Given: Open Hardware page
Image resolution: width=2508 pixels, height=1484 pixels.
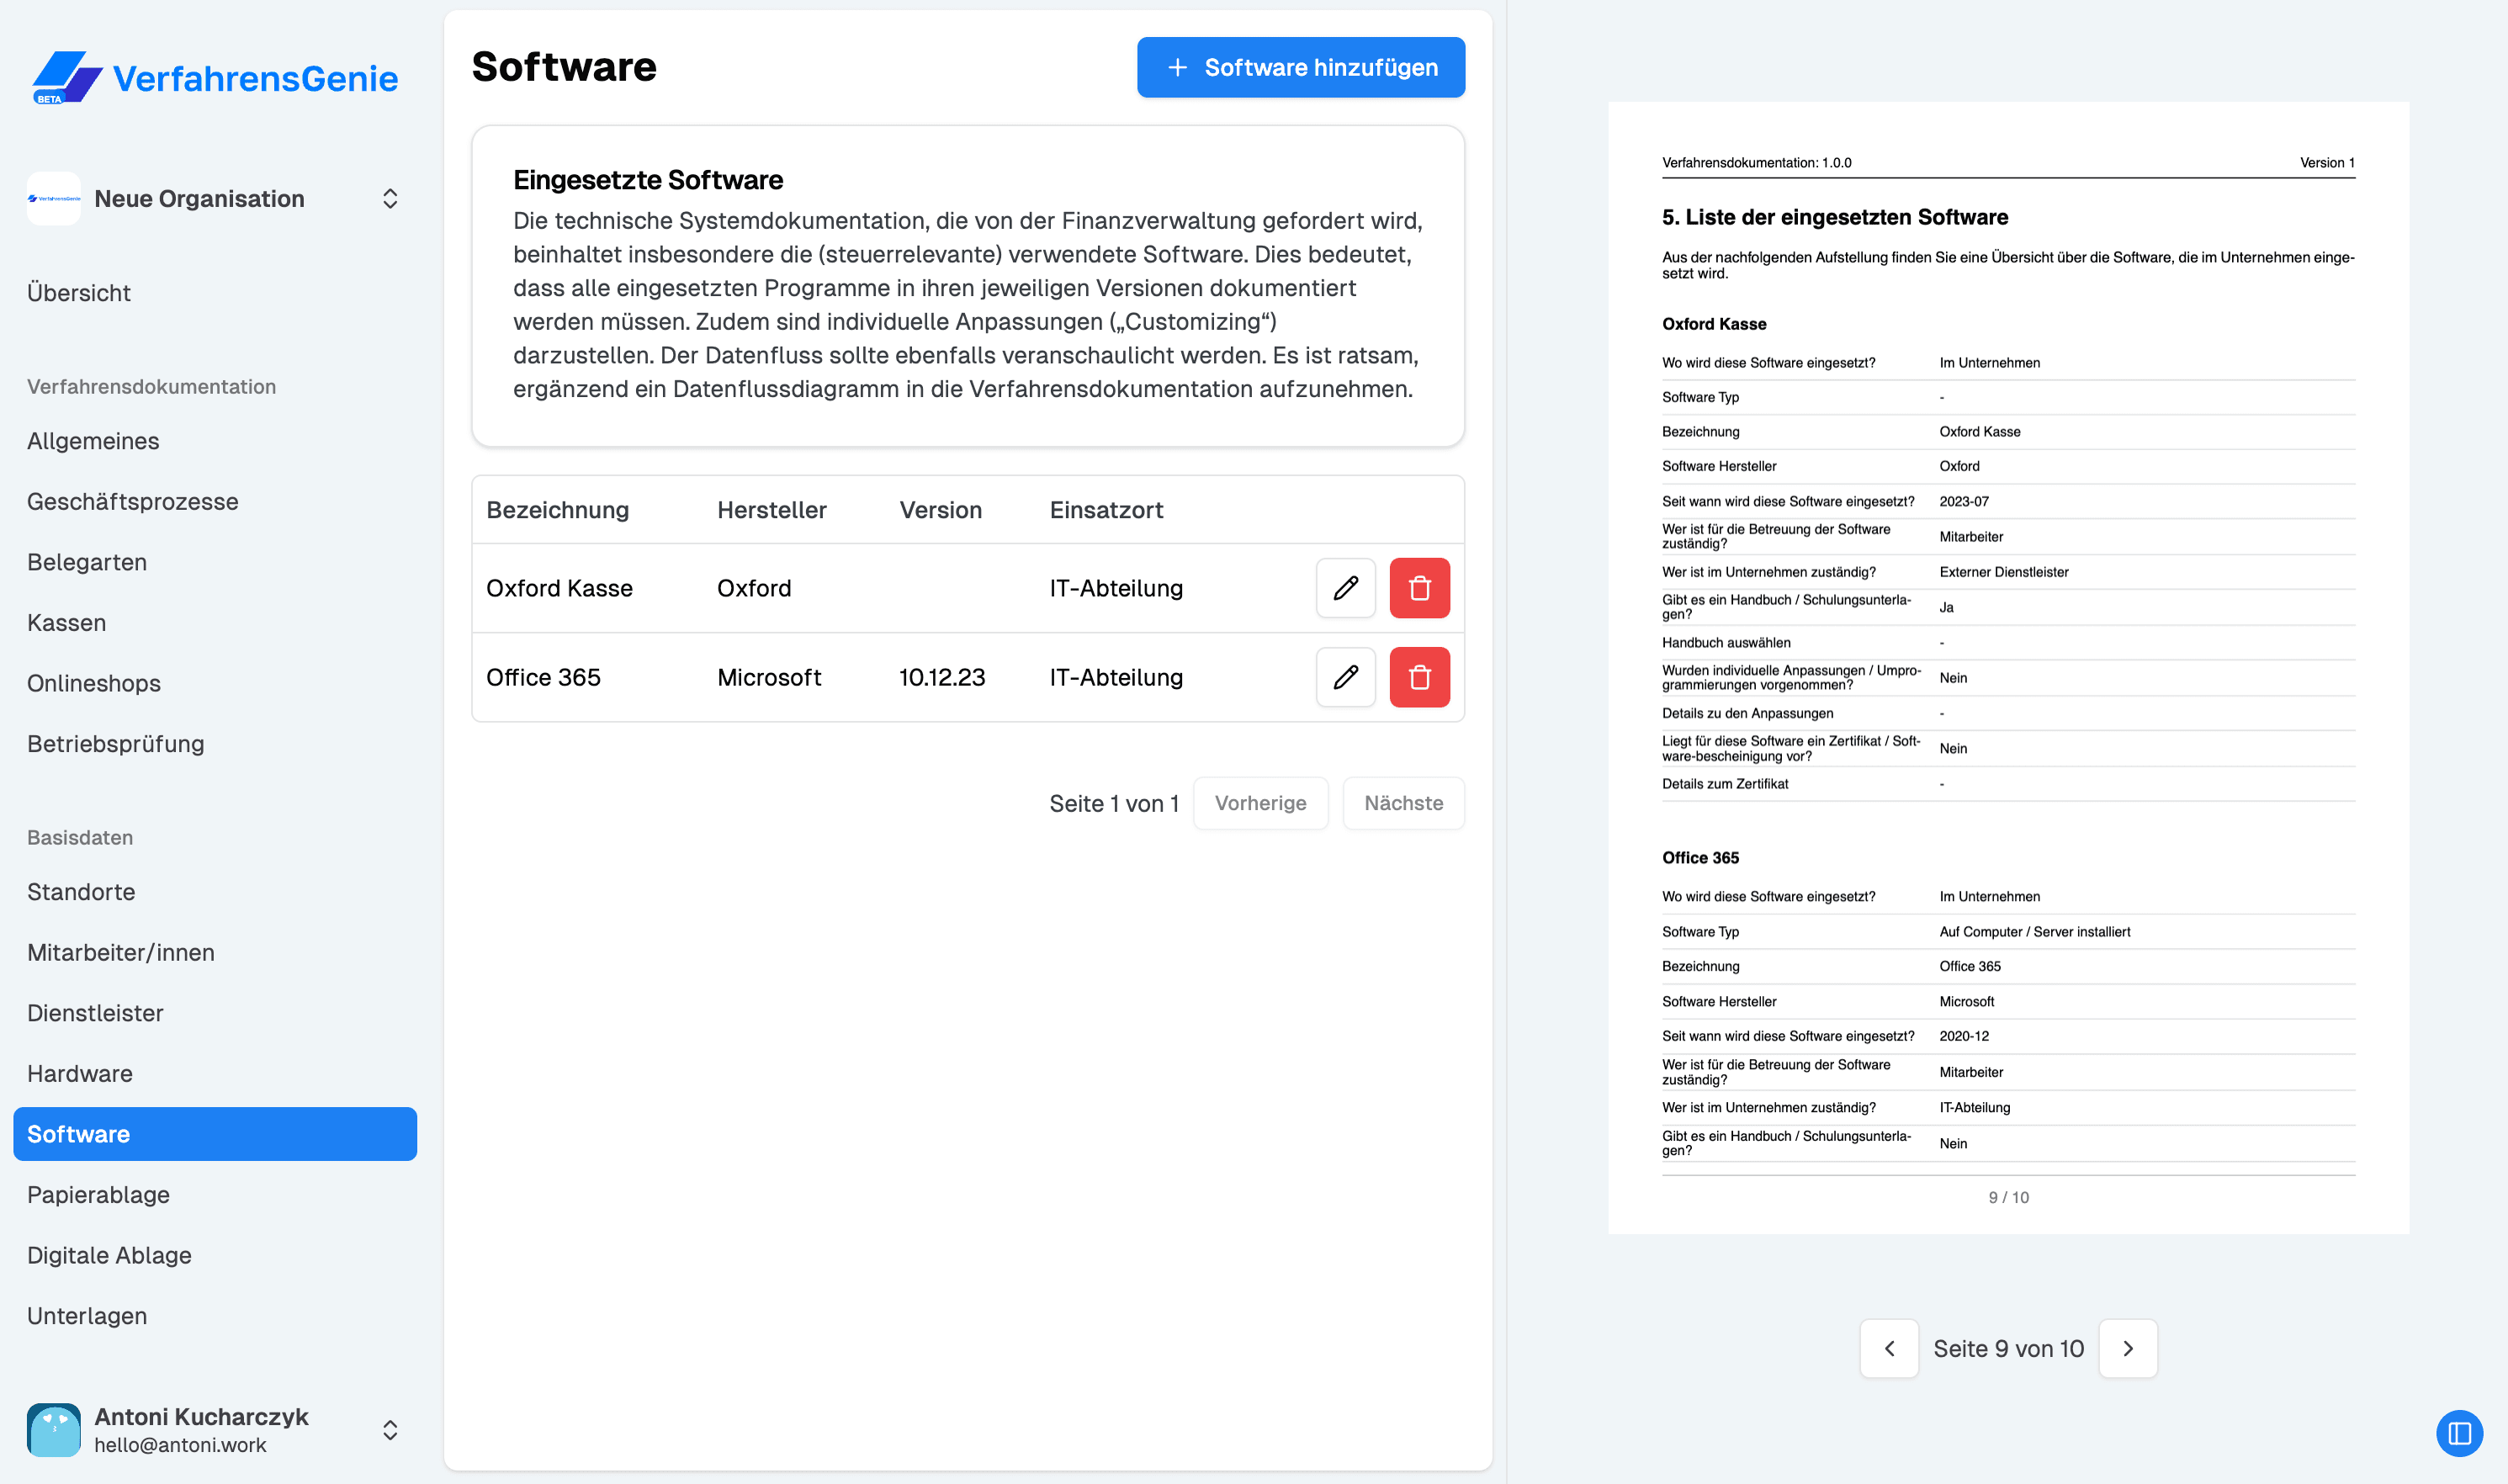Looking at the screenshot, I should 80,1073.
